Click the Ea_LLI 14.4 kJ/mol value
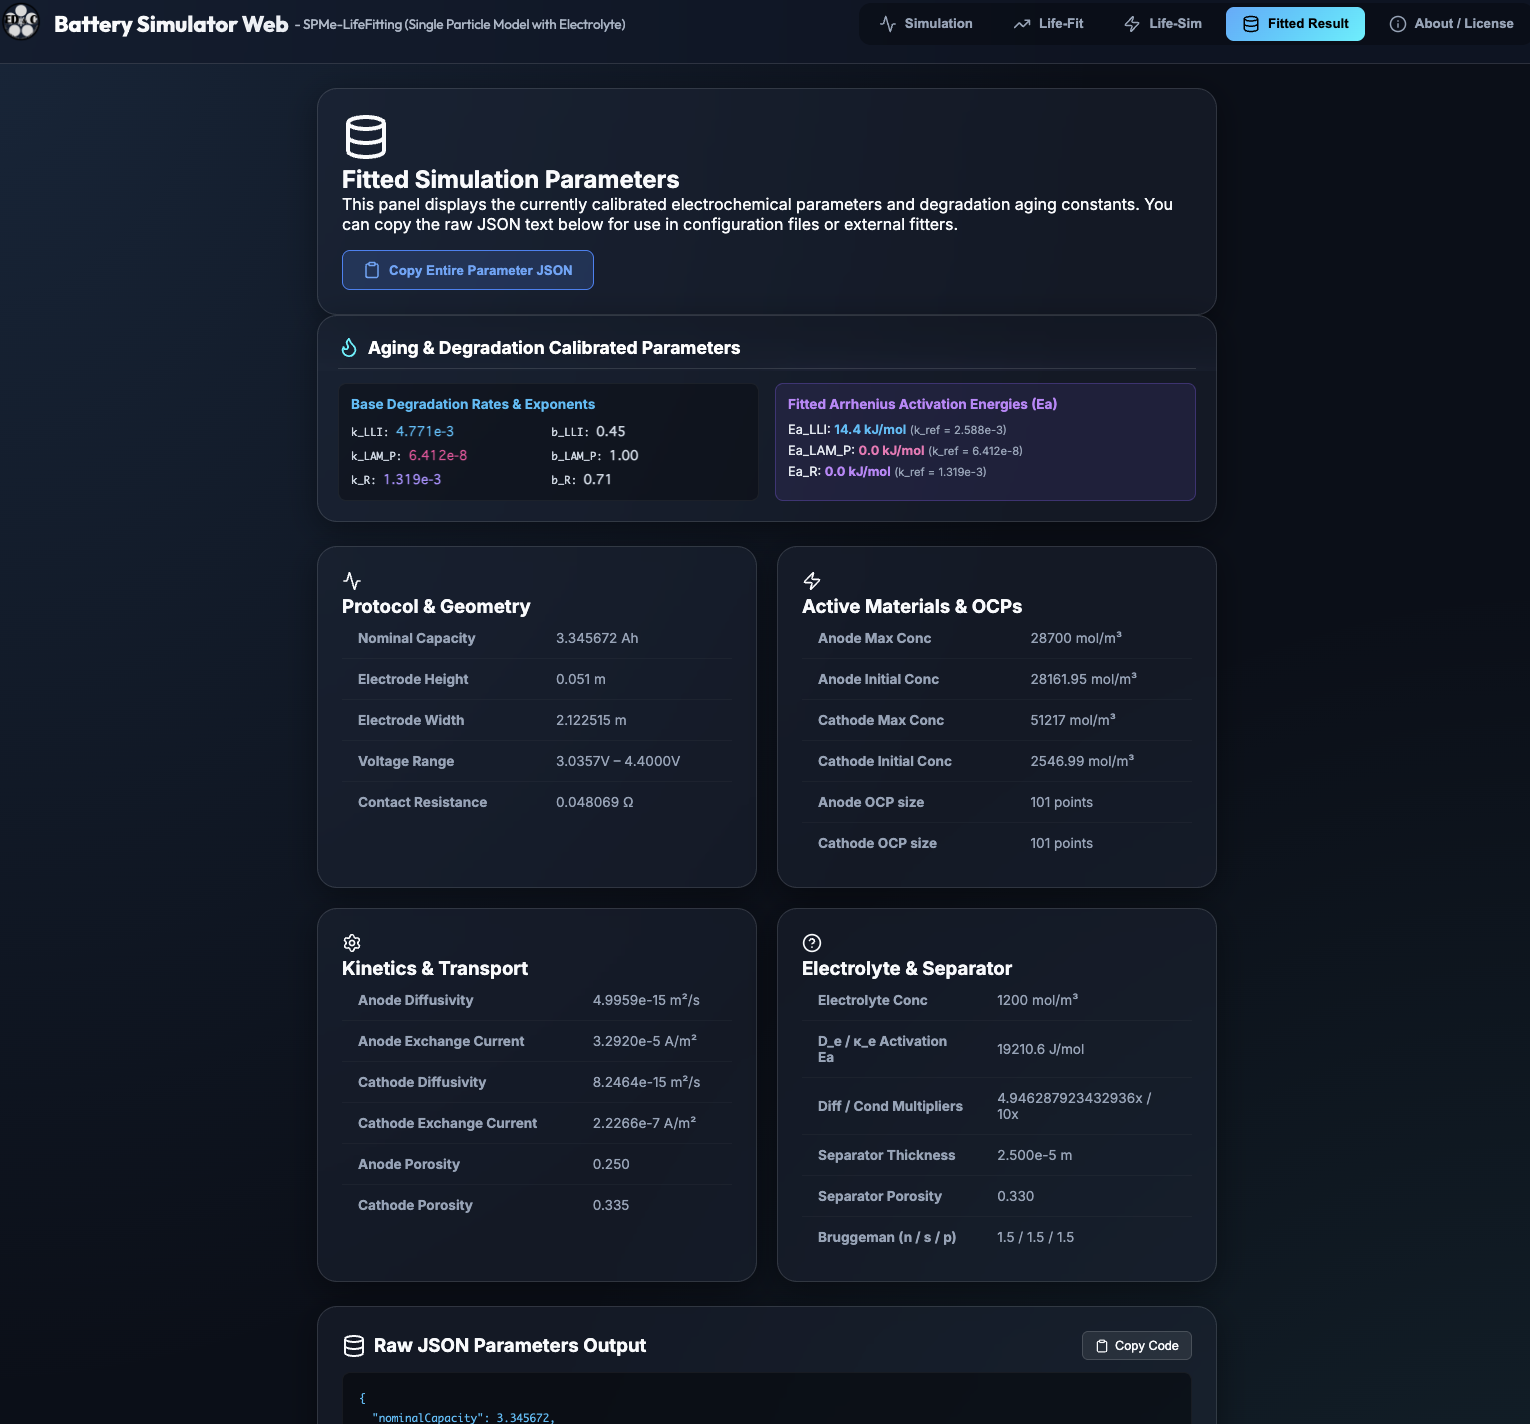This screenshot has width=1530, height=1424. click(x=870, y=429)
